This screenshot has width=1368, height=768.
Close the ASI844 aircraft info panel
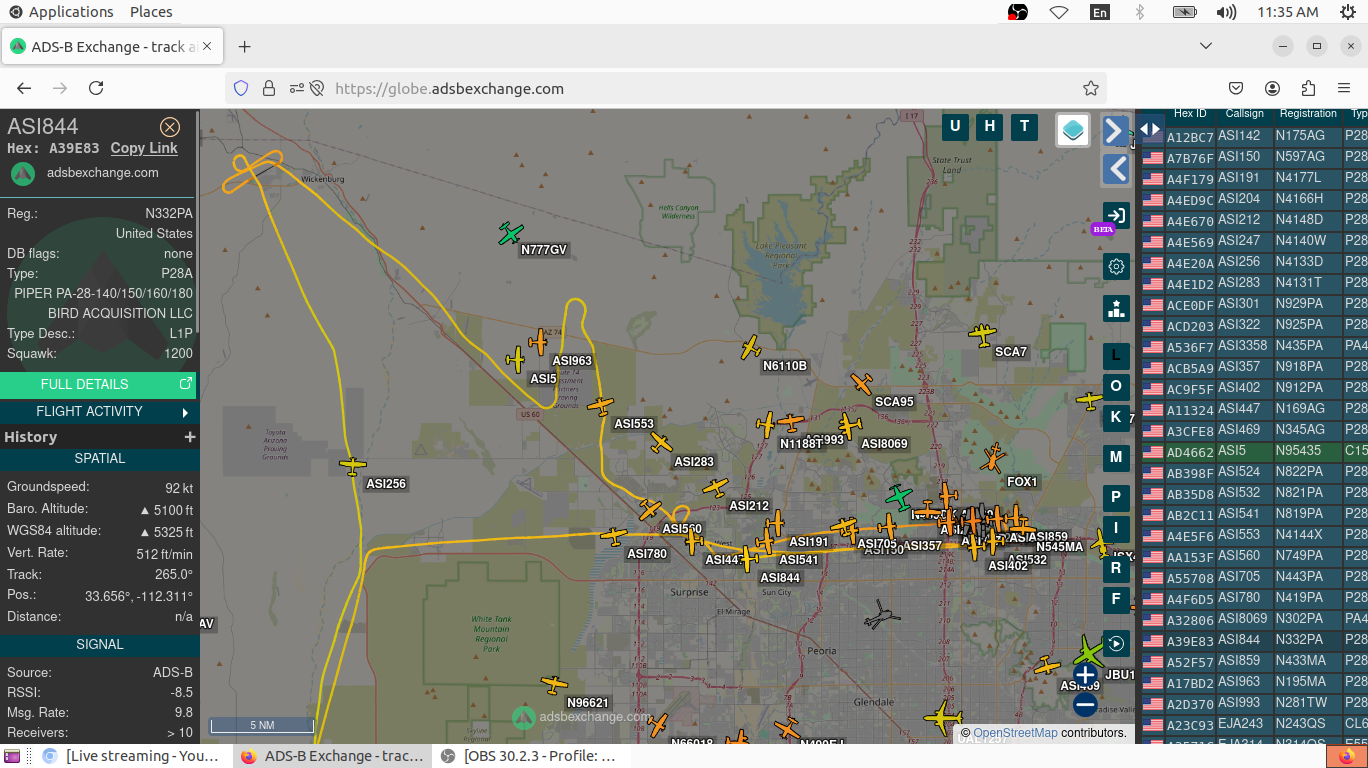[x=170, y=127]
